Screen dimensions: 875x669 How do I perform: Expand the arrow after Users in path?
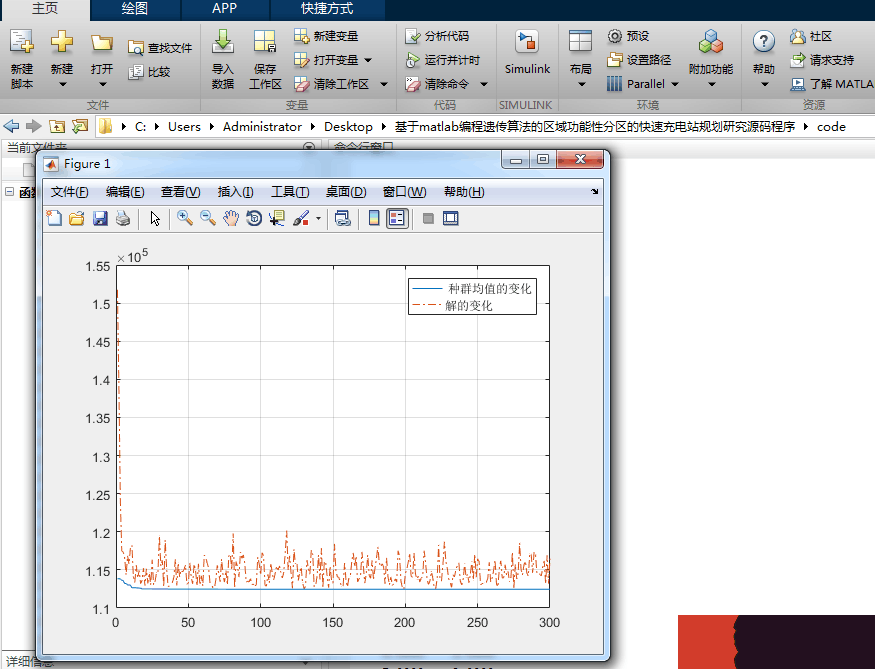click(x=212, y=127)
